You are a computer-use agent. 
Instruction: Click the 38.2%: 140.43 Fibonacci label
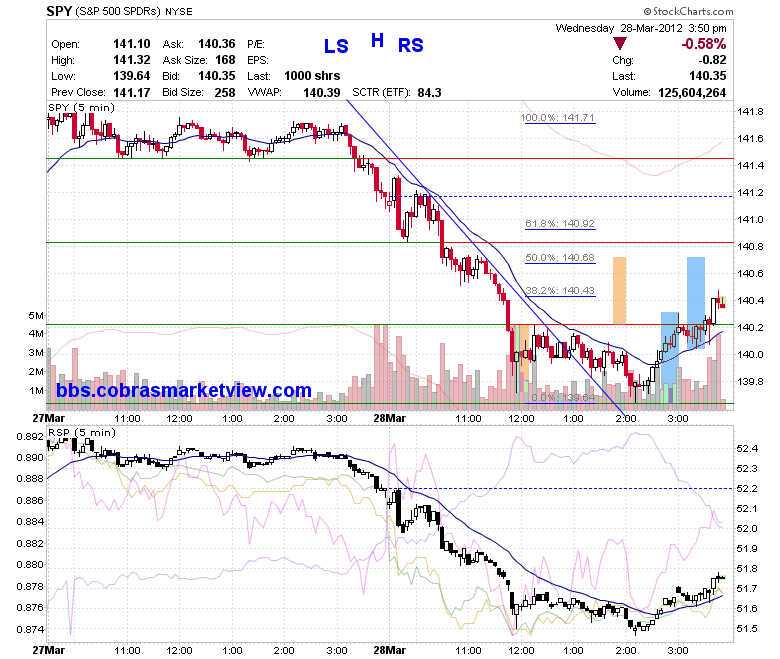pyautogui.click(x=560, y=290)
